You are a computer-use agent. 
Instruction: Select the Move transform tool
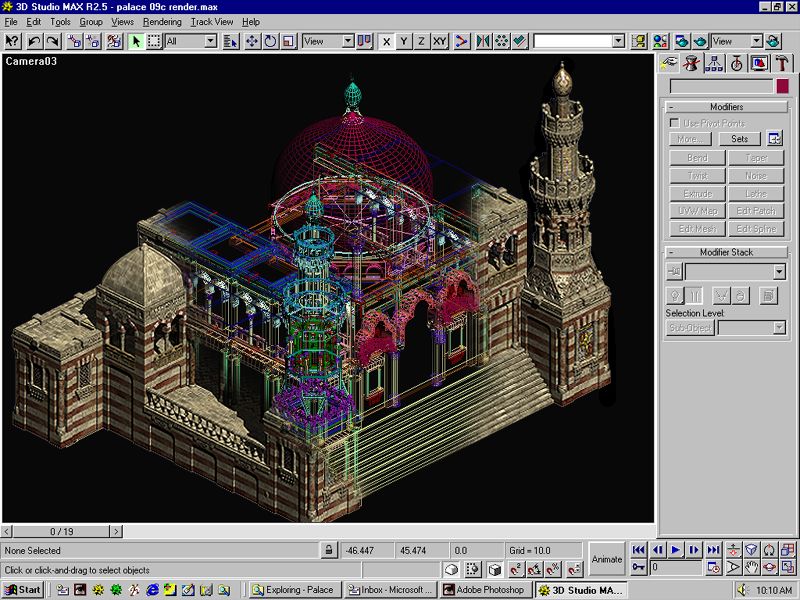coord(252,42)
